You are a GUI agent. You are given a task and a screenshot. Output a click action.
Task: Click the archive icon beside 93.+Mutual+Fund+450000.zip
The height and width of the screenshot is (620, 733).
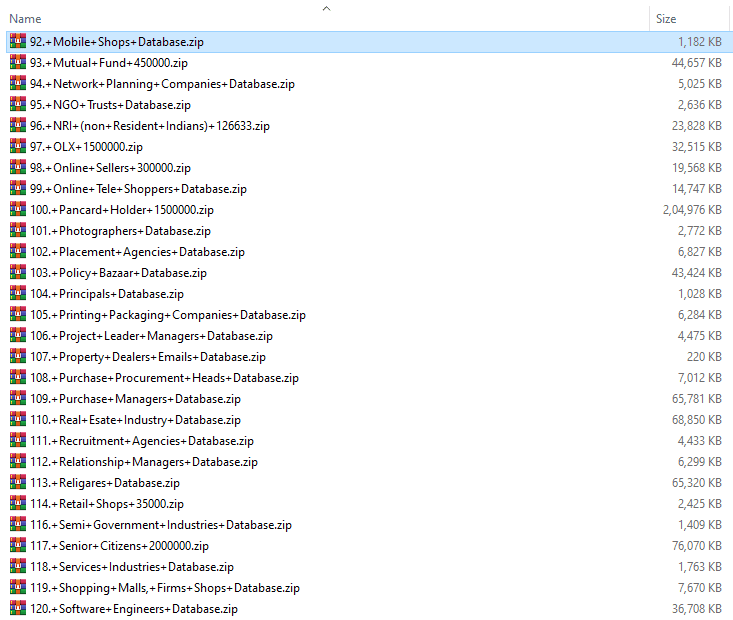(x=18, y=62)
